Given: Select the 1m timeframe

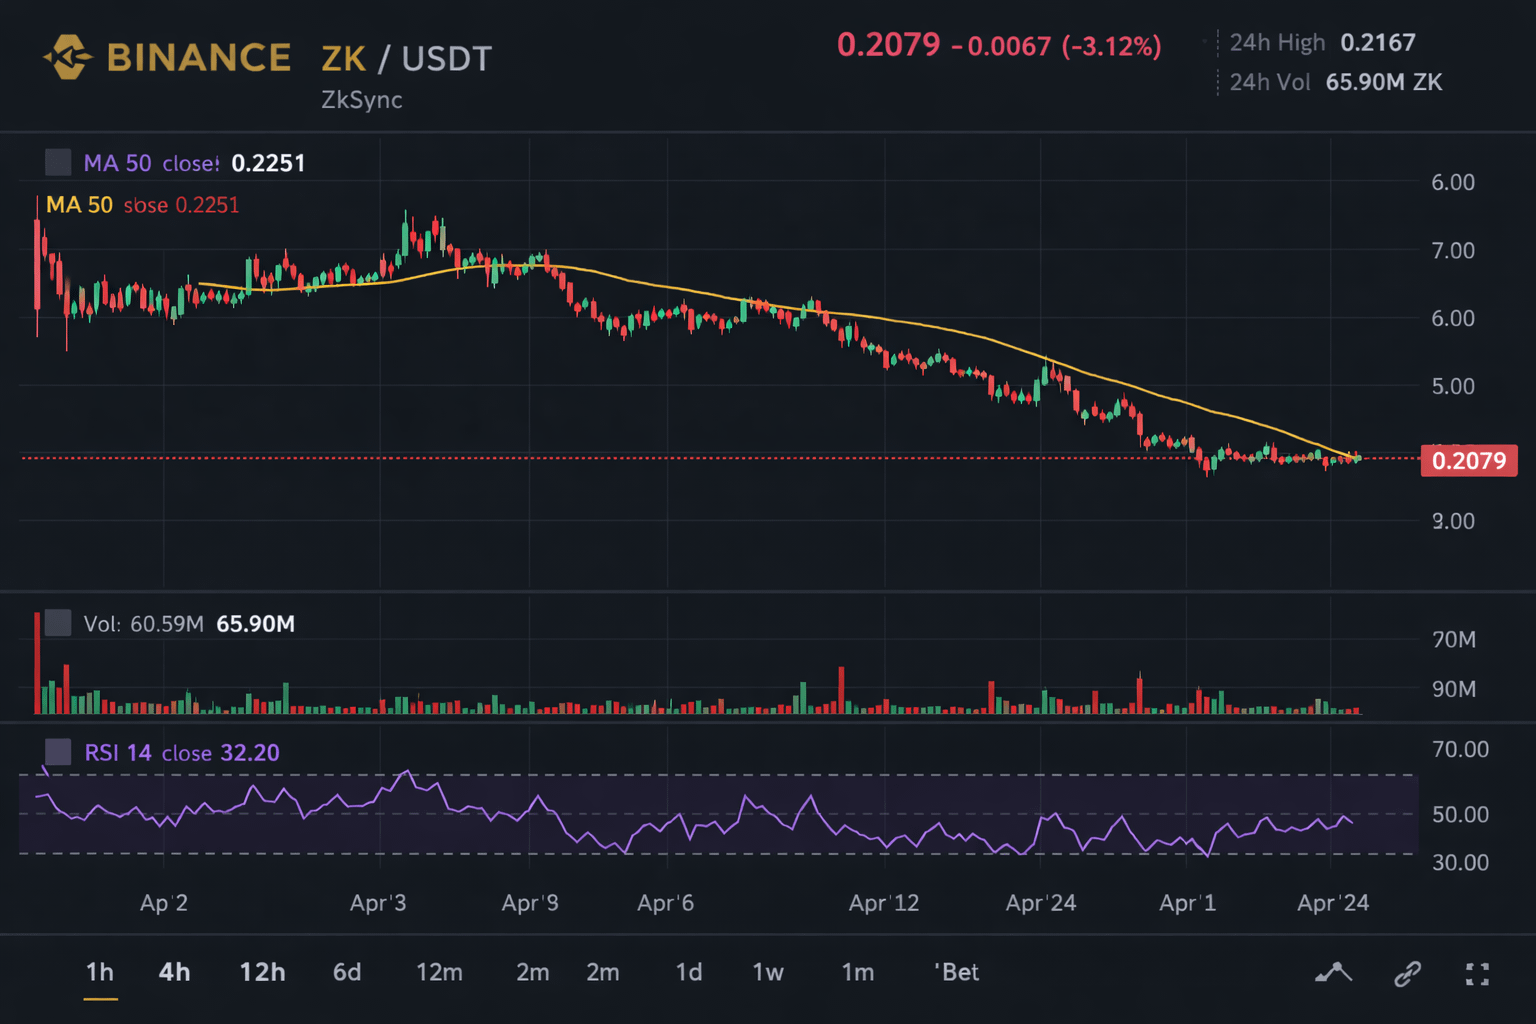Looking at the screenshot, I should pyautogui.click(x=858, y=972).
